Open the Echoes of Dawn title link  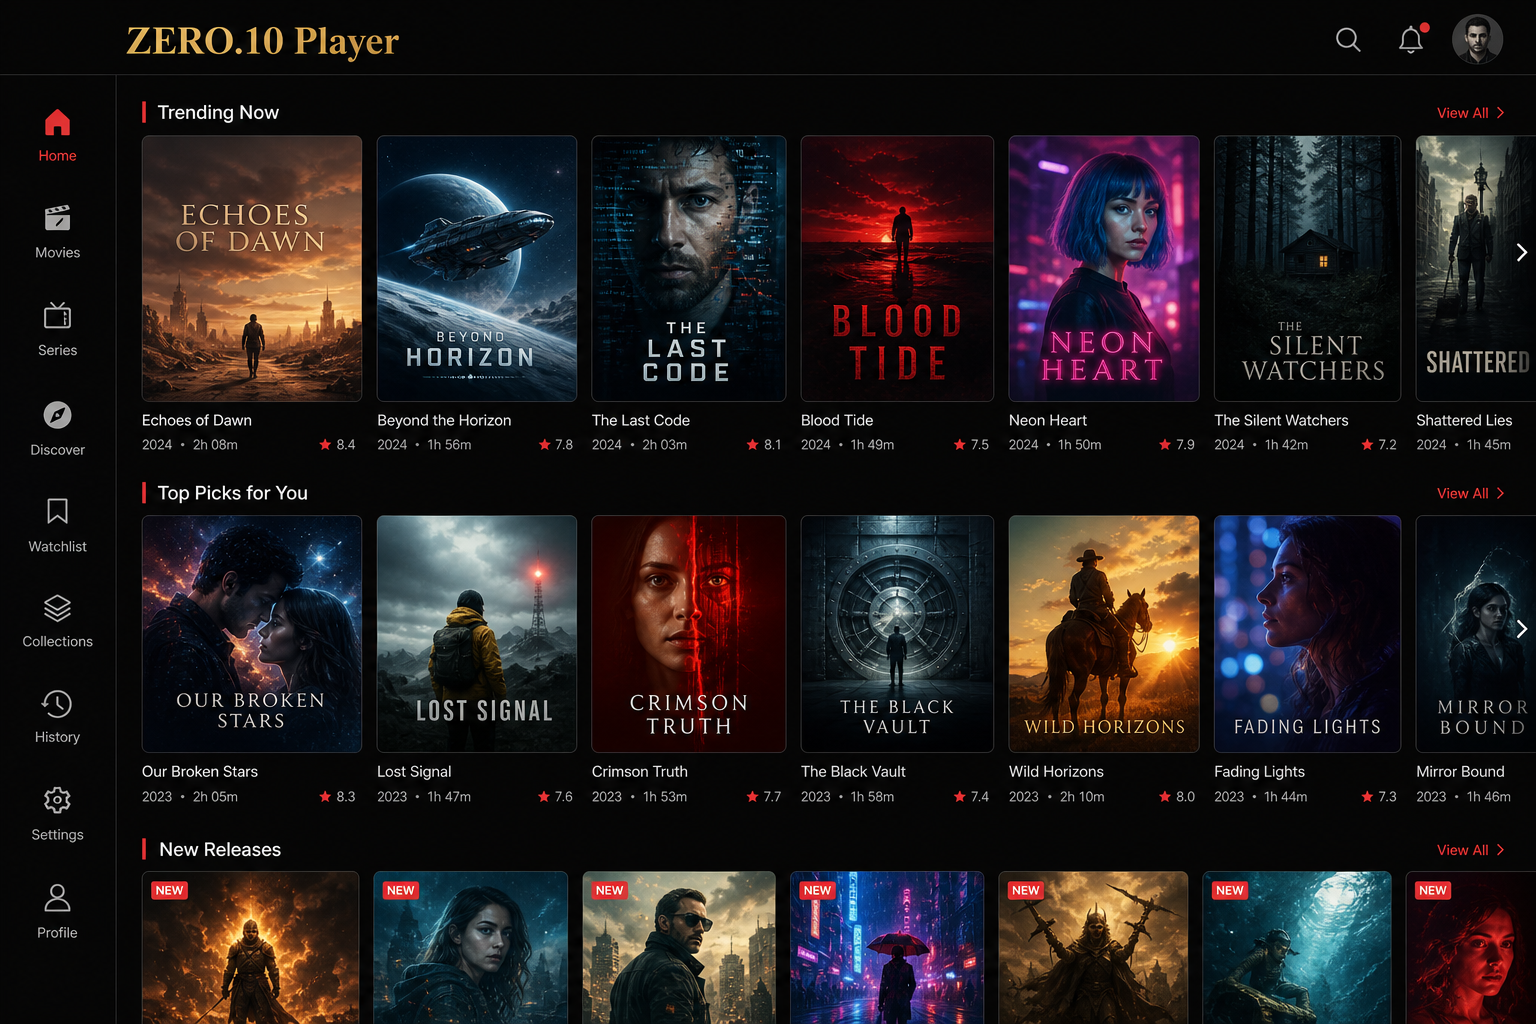pyautogui.click(x=197, y=420)
